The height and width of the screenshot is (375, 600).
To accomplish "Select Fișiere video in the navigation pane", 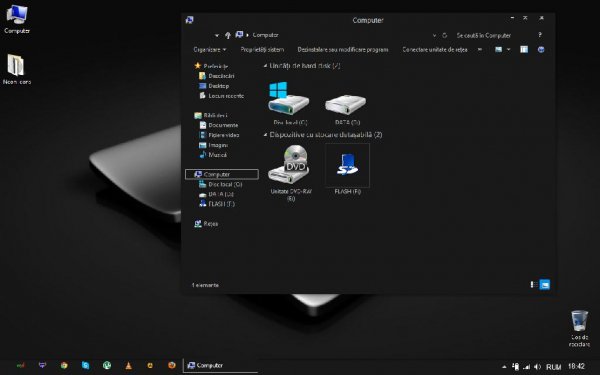I will click(x=219, y=135).
